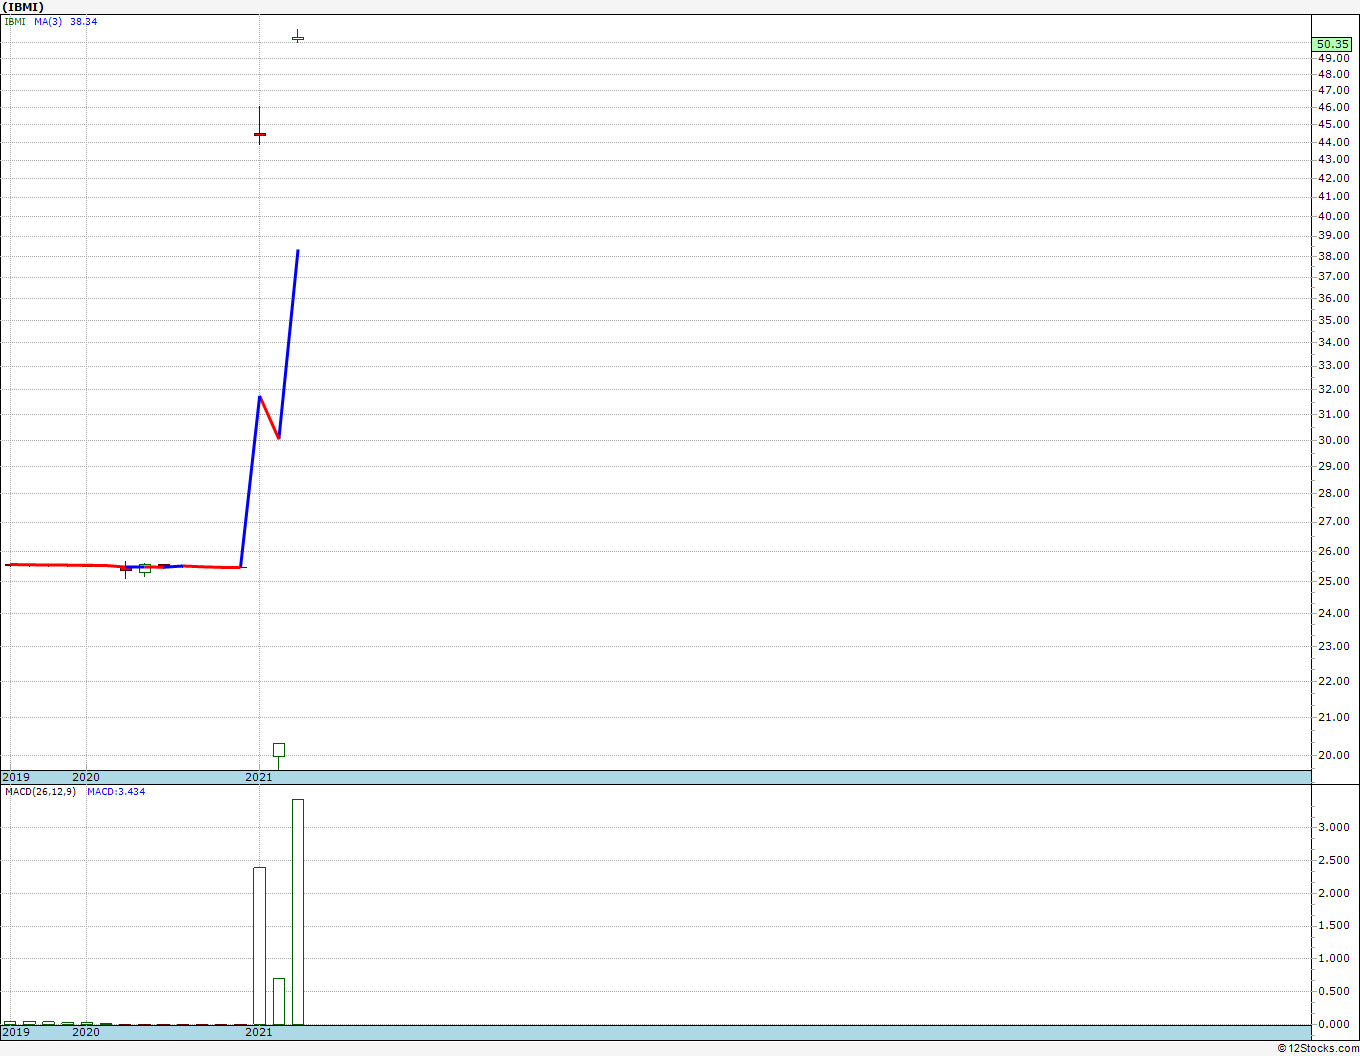The image size is (1360, 1056).
Task: Click the 1.500 MACD axis label
Action: (1333, 926)
